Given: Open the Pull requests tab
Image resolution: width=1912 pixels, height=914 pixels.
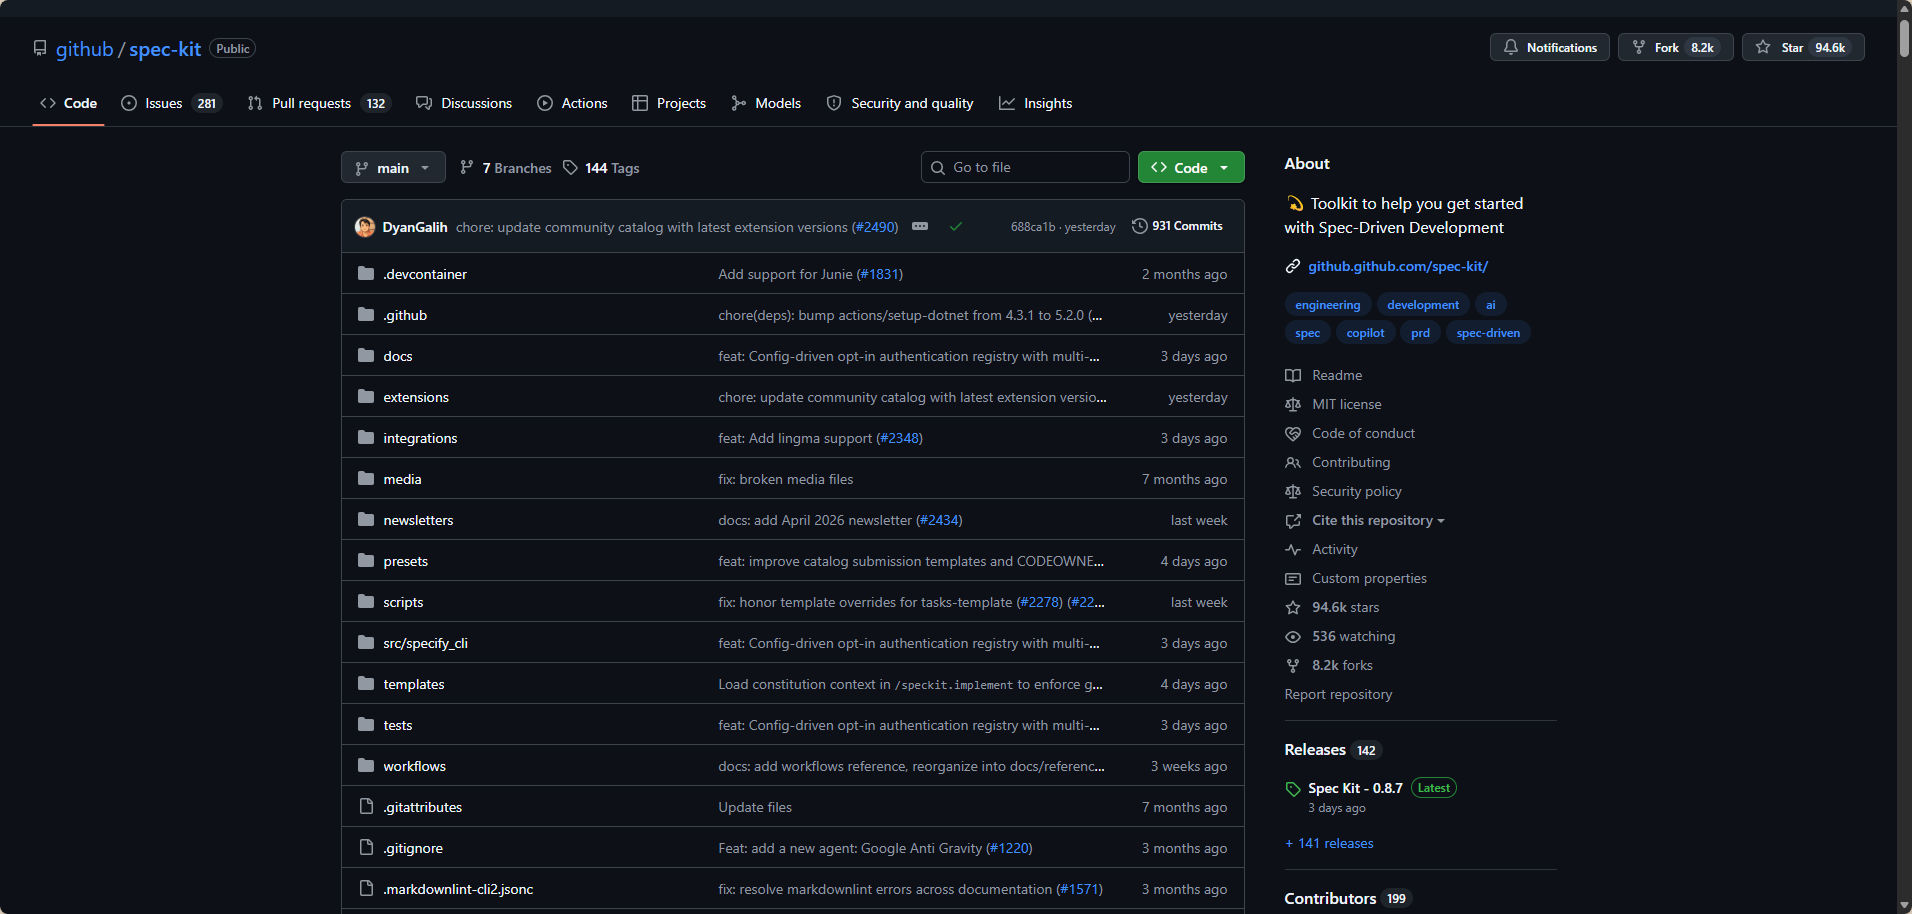Looking at the screenshot, I should coord(318,103).
